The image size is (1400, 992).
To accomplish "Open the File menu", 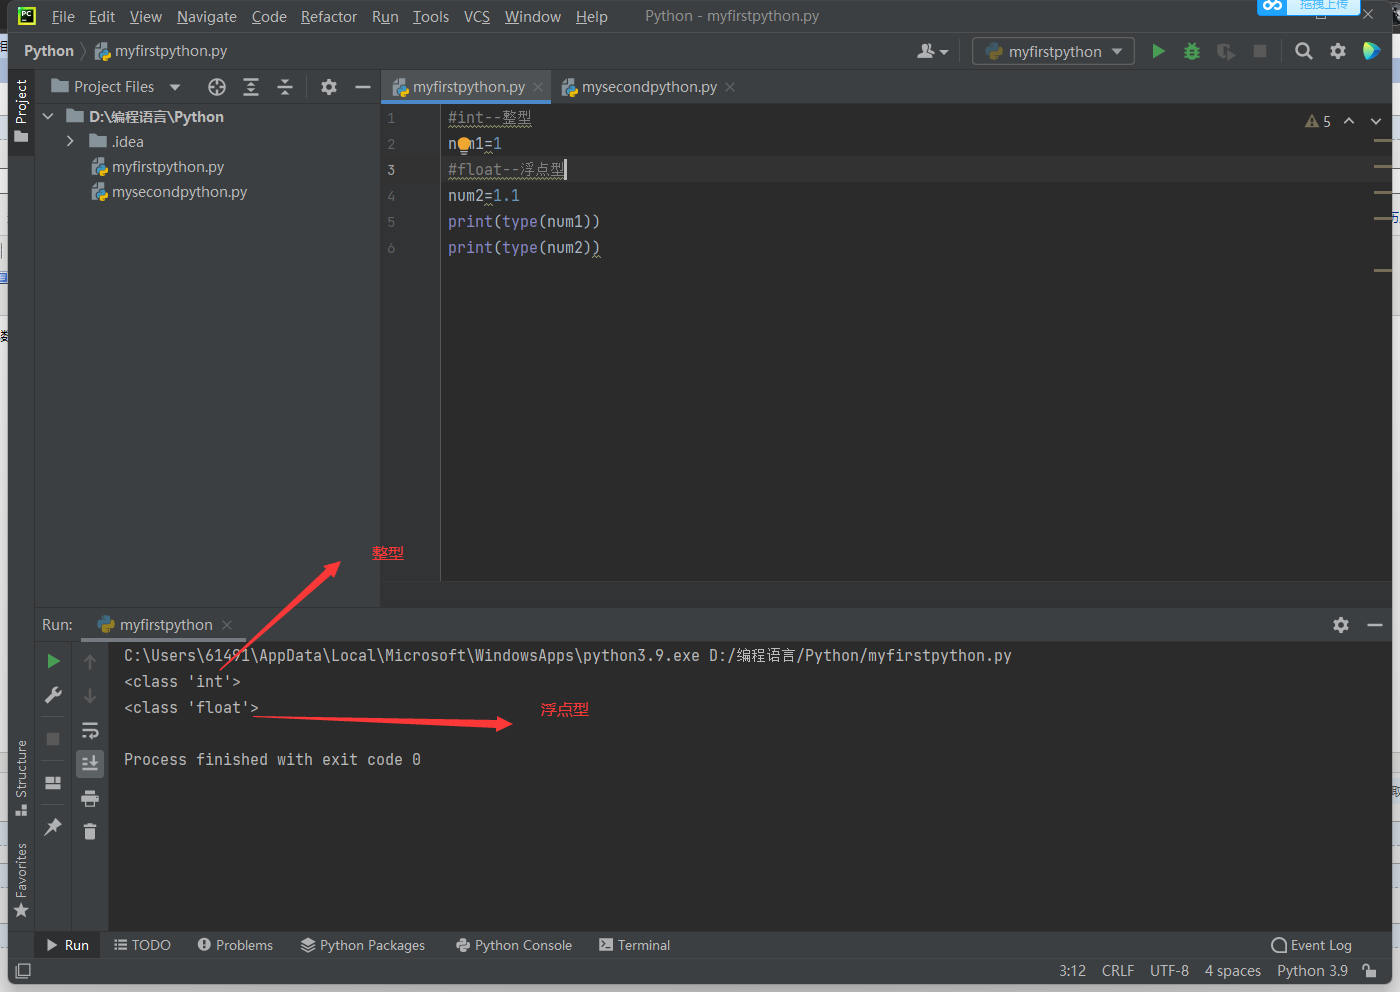I will (x=63, y=16).
